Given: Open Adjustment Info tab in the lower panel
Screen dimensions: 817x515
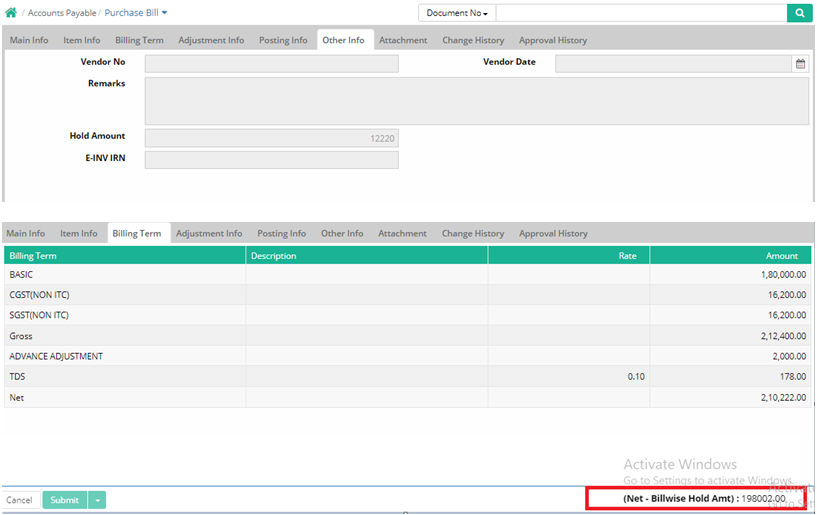Looking at the screenshot, I should pos(209,233).
